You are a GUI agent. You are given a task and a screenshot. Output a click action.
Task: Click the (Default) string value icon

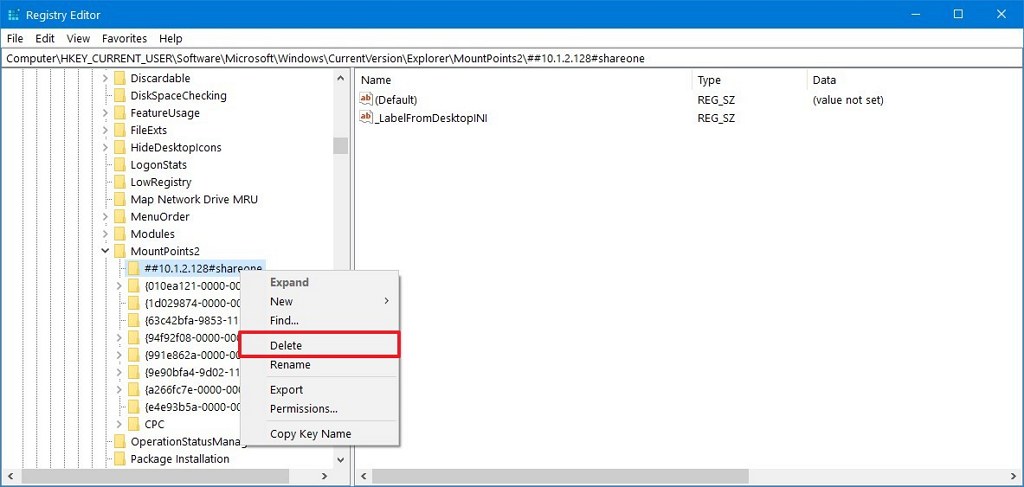pyautogui.click(x=366, y=99)
